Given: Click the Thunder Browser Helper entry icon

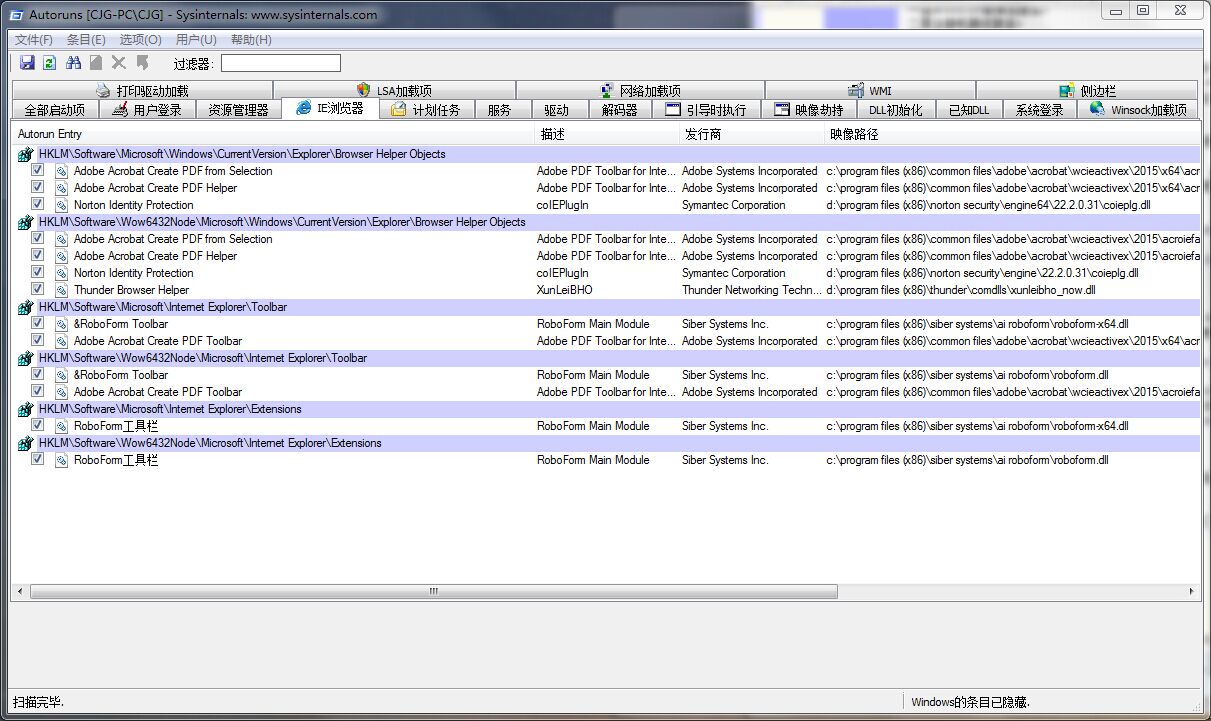Looking at the screenshot, I should [61, 290].
